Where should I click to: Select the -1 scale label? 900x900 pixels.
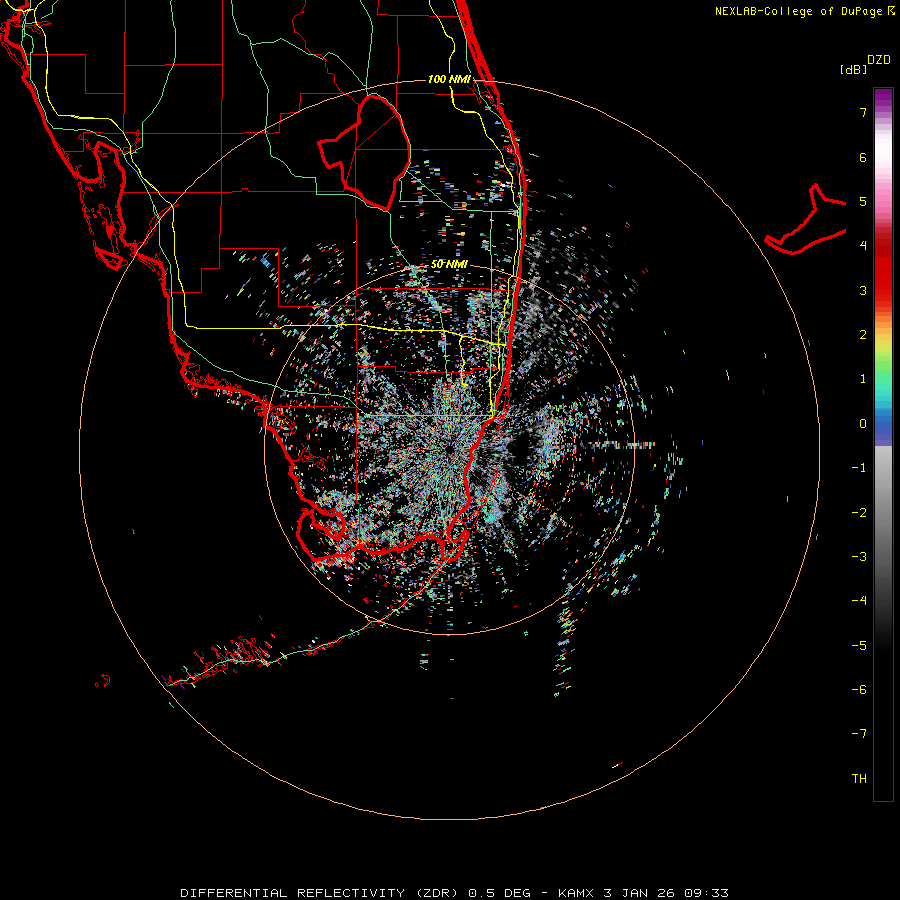(859, 468)
